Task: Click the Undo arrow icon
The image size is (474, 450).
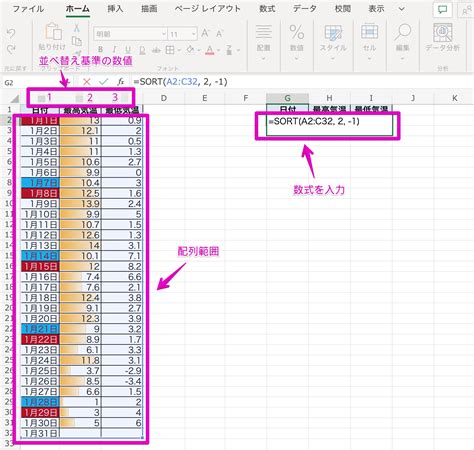Action: 11,34
